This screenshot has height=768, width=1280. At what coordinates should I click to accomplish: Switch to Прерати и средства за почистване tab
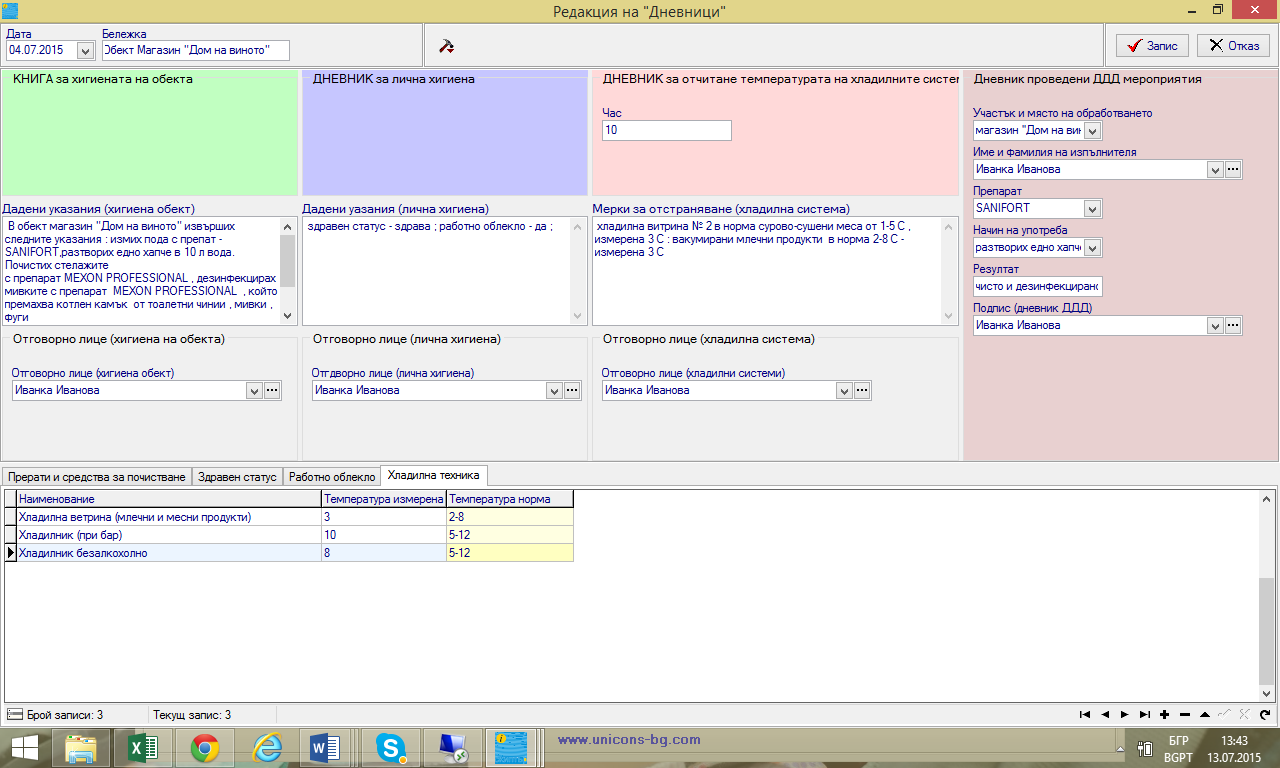97,477
